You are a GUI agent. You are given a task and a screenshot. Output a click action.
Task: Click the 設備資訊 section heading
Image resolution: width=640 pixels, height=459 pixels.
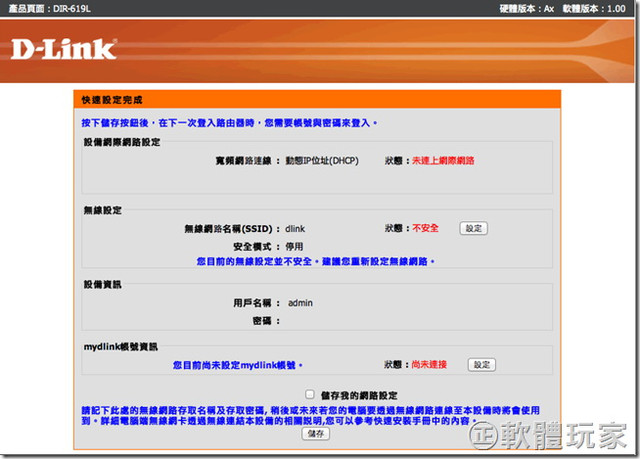(103, 284)
